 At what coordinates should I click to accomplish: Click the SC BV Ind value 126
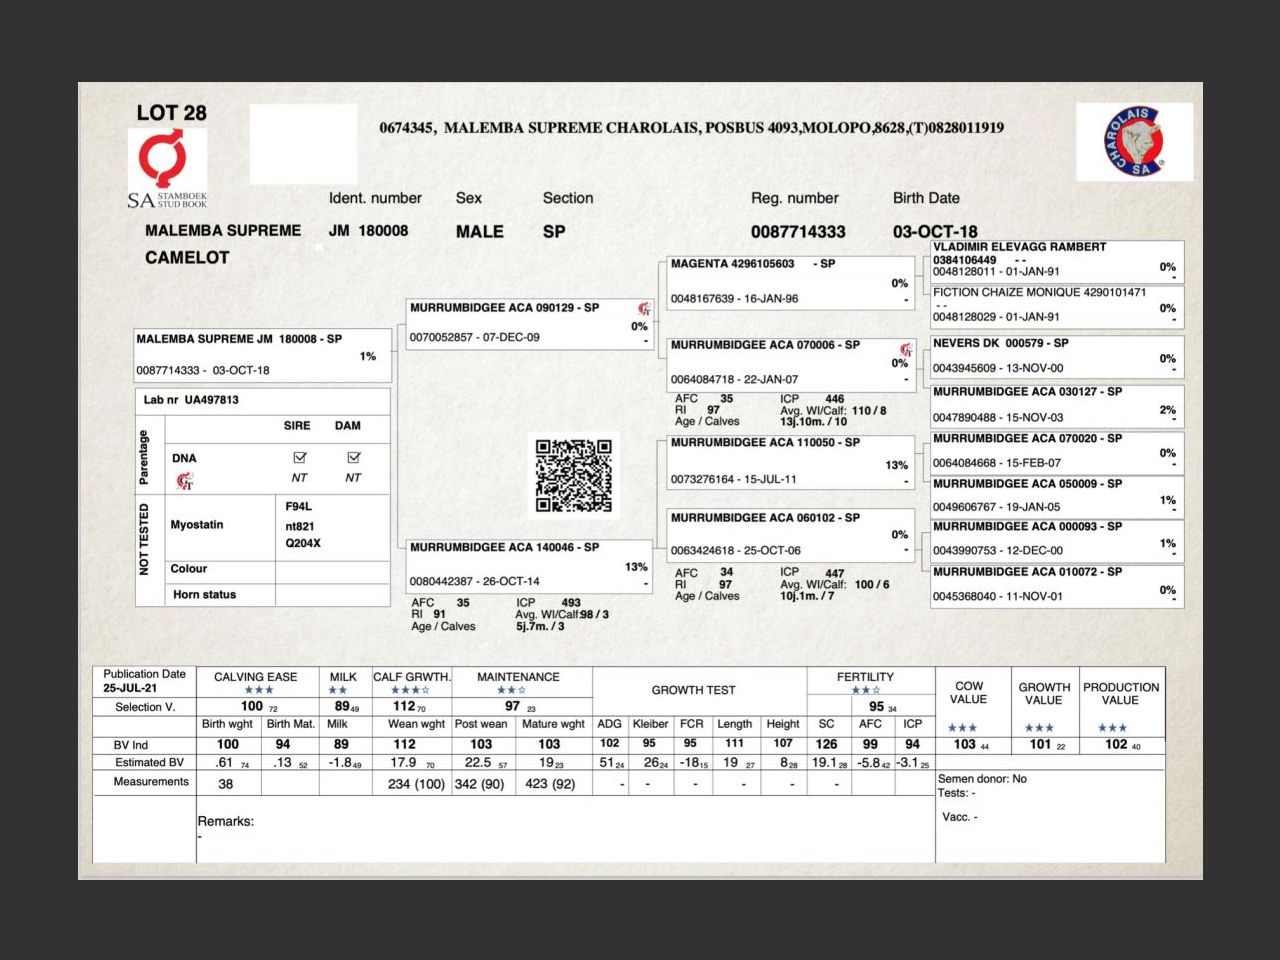click(x=826, y=744)
